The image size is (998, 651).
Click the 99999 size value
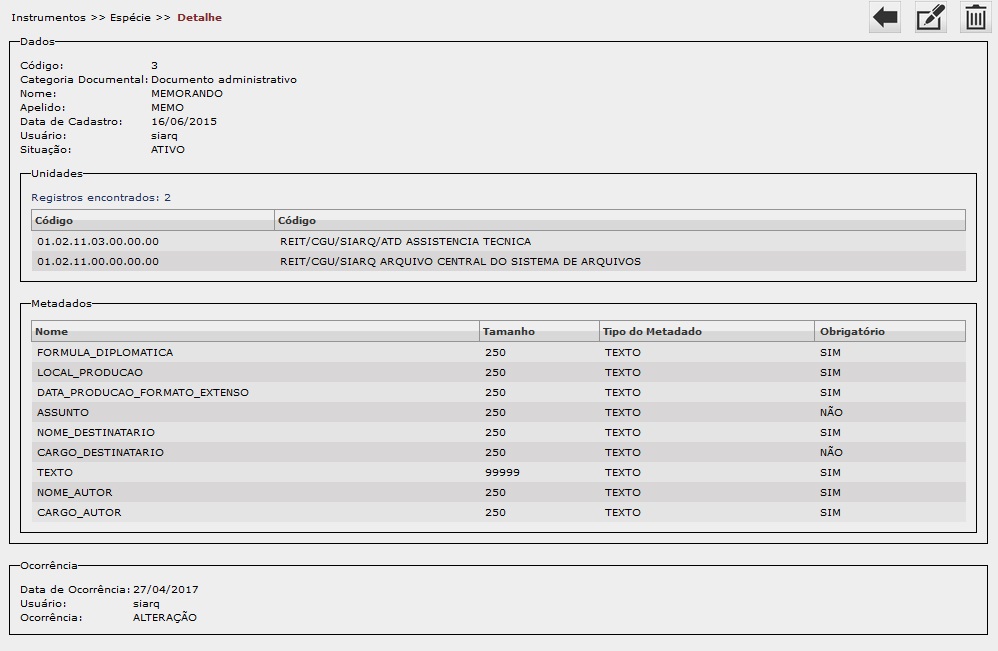point(502,472)
